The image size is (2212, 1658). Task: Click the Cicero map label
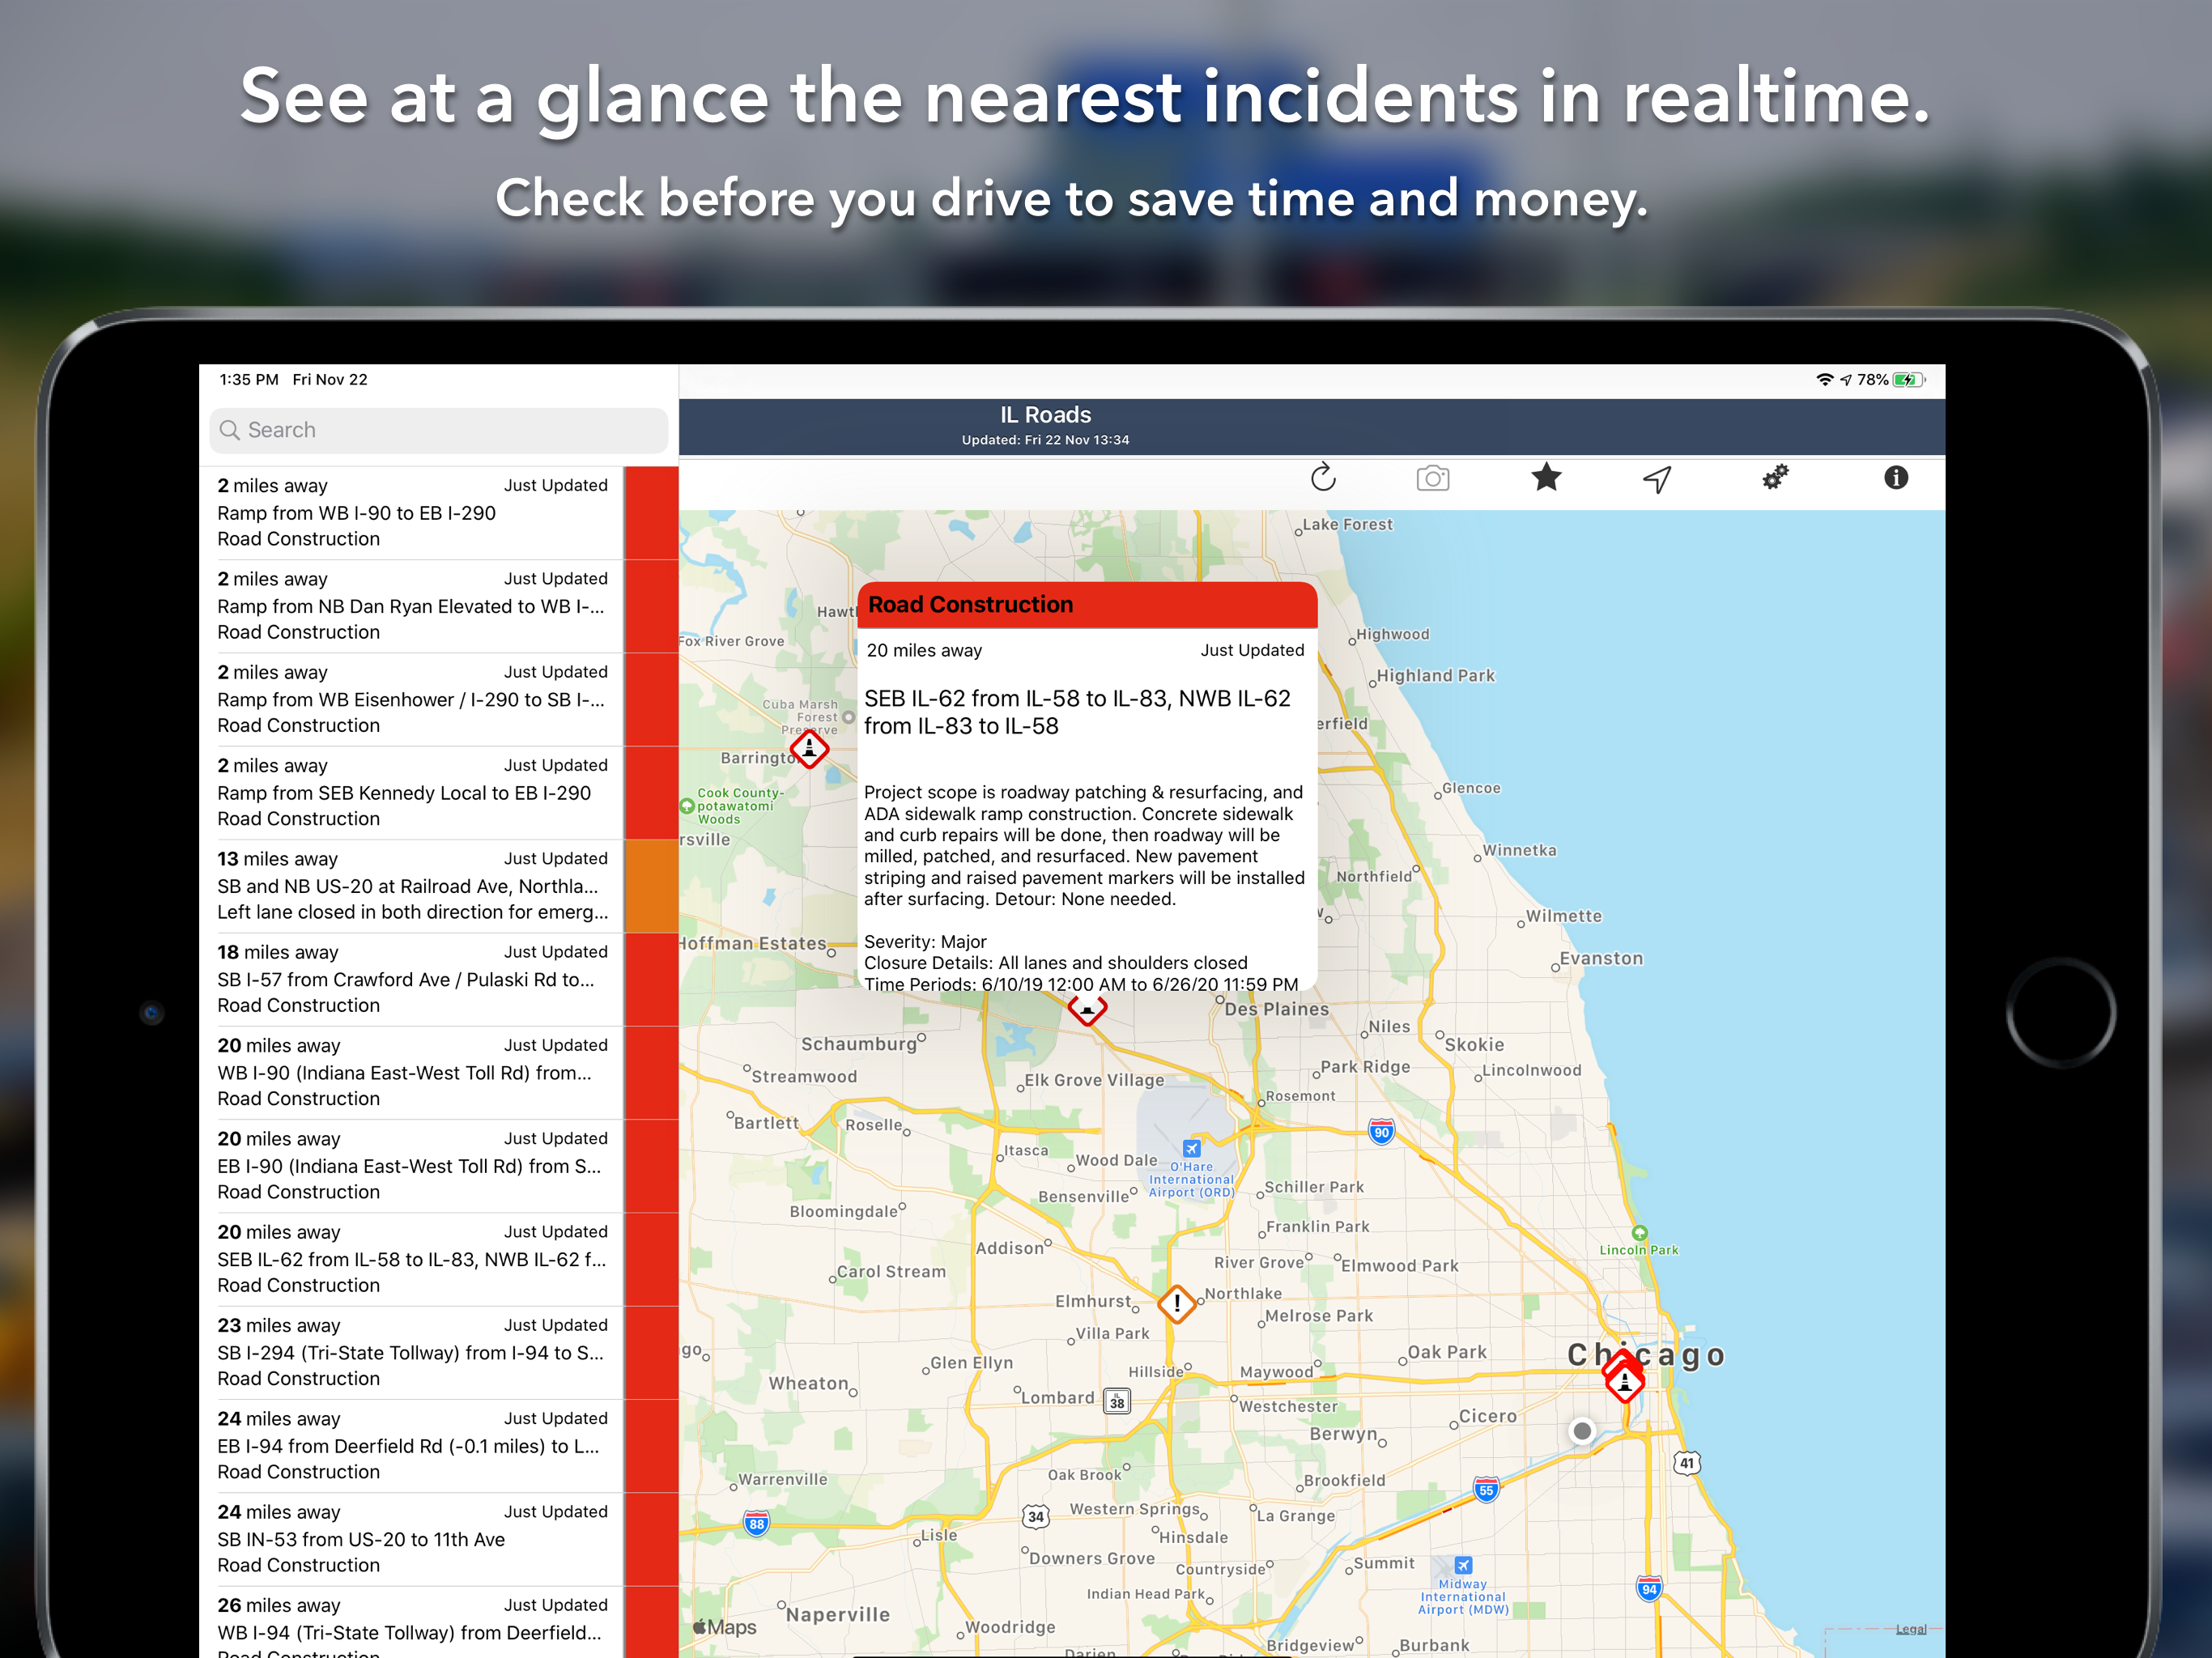1488,1416
